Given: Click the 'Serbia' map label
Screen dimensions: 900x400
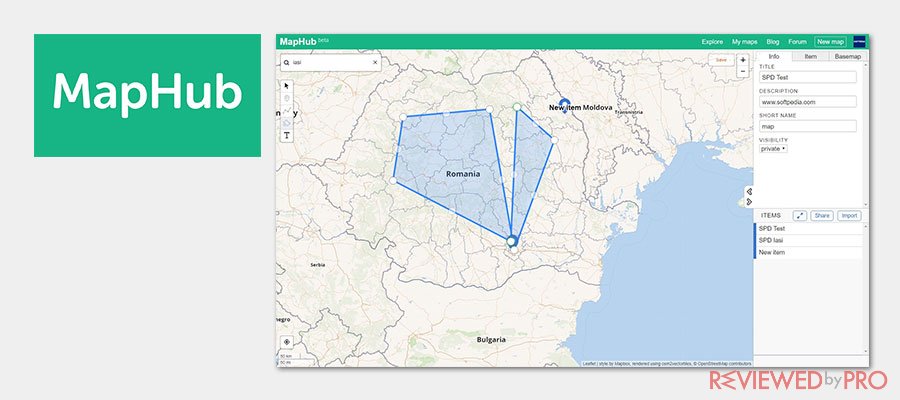Looking at the screenshot, I should [x=317, y=265].
